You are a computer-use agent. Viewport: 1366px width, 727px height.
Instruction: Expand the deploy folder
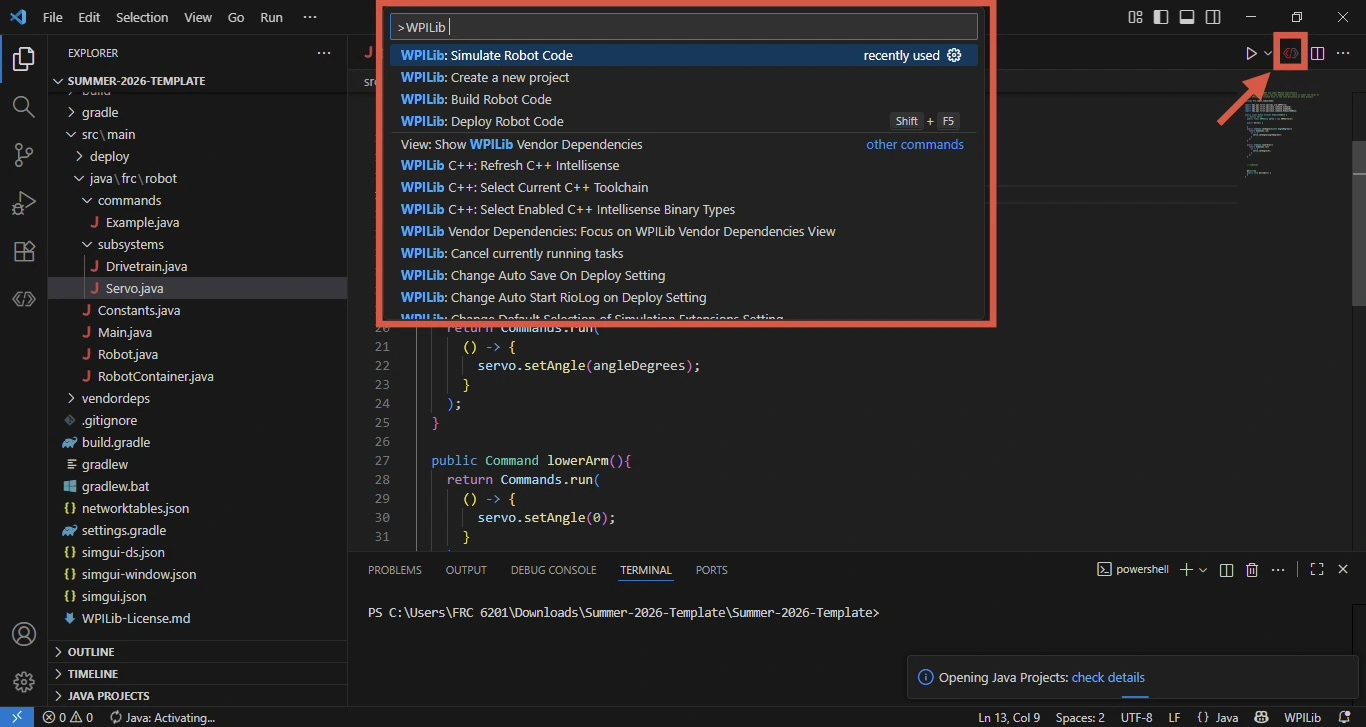[198, 156]
